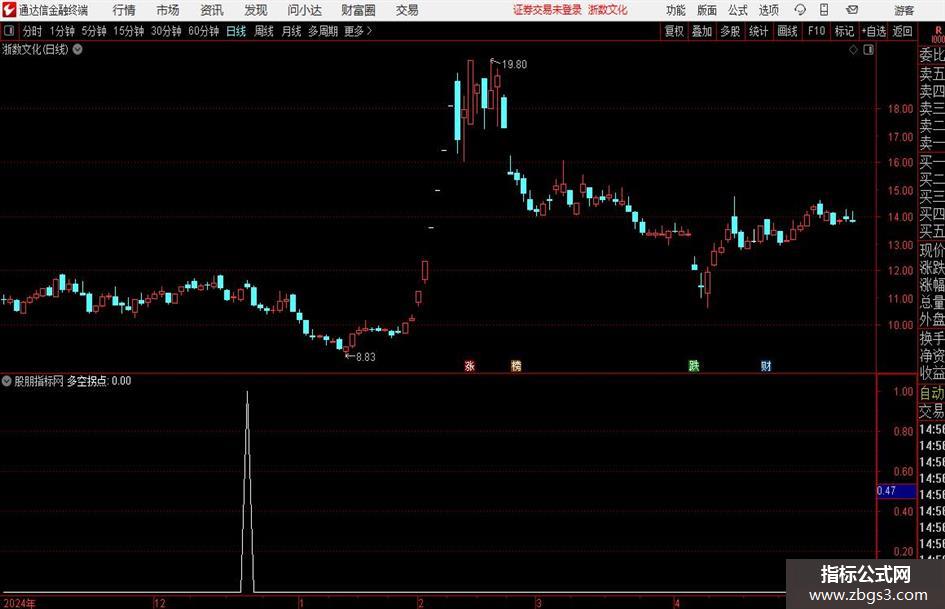Click the 通达信 red logo icon
The image size is (945, 609).
[9, 10]
